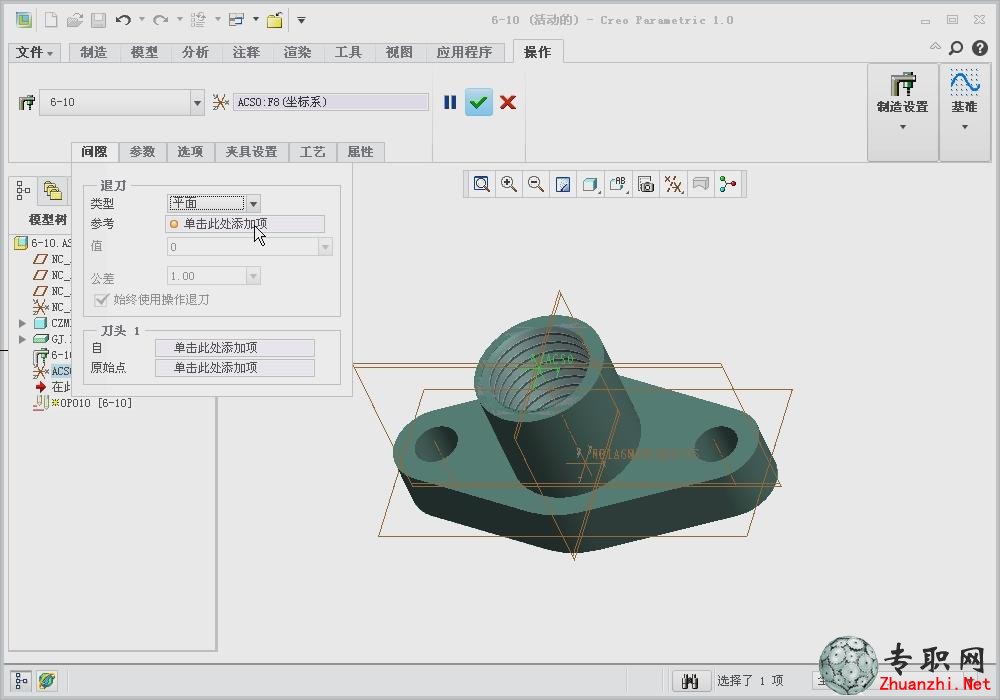Screen dimensions: 1000x700
Task: Click the ACS0:F8 coordinate system field
Action: 330,102
